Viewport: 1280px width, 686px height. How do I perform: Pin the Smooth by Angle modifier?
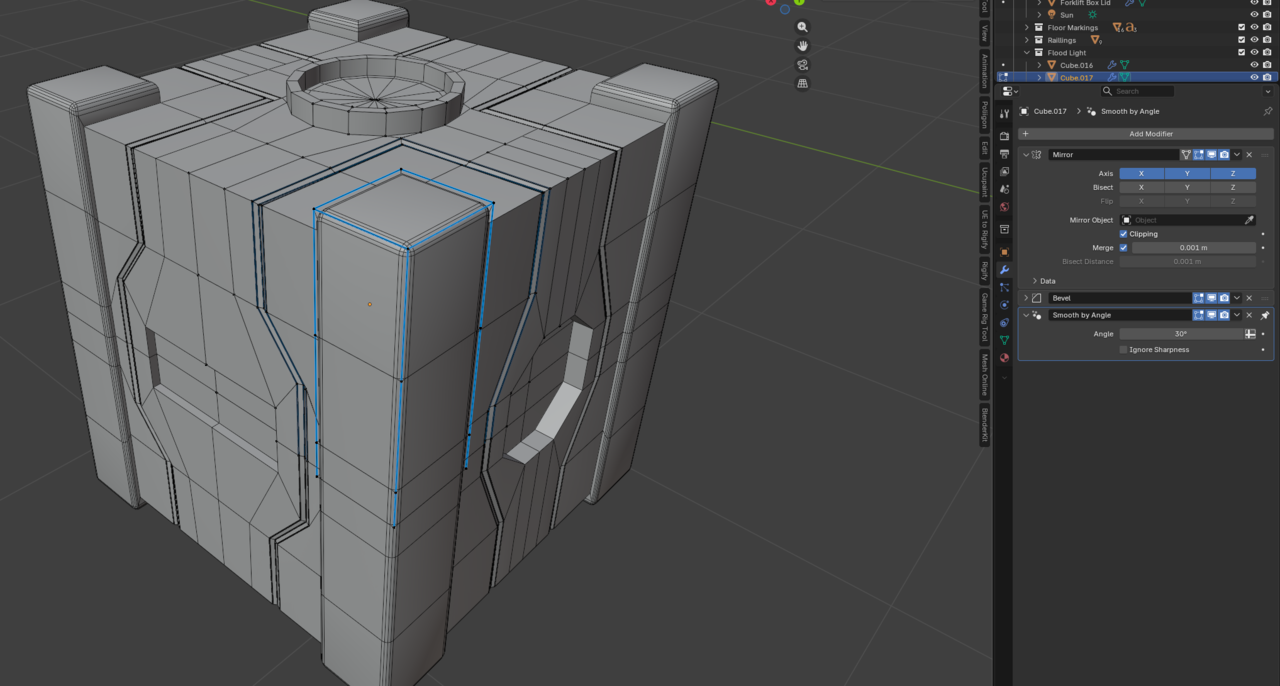coord(1264,315)
